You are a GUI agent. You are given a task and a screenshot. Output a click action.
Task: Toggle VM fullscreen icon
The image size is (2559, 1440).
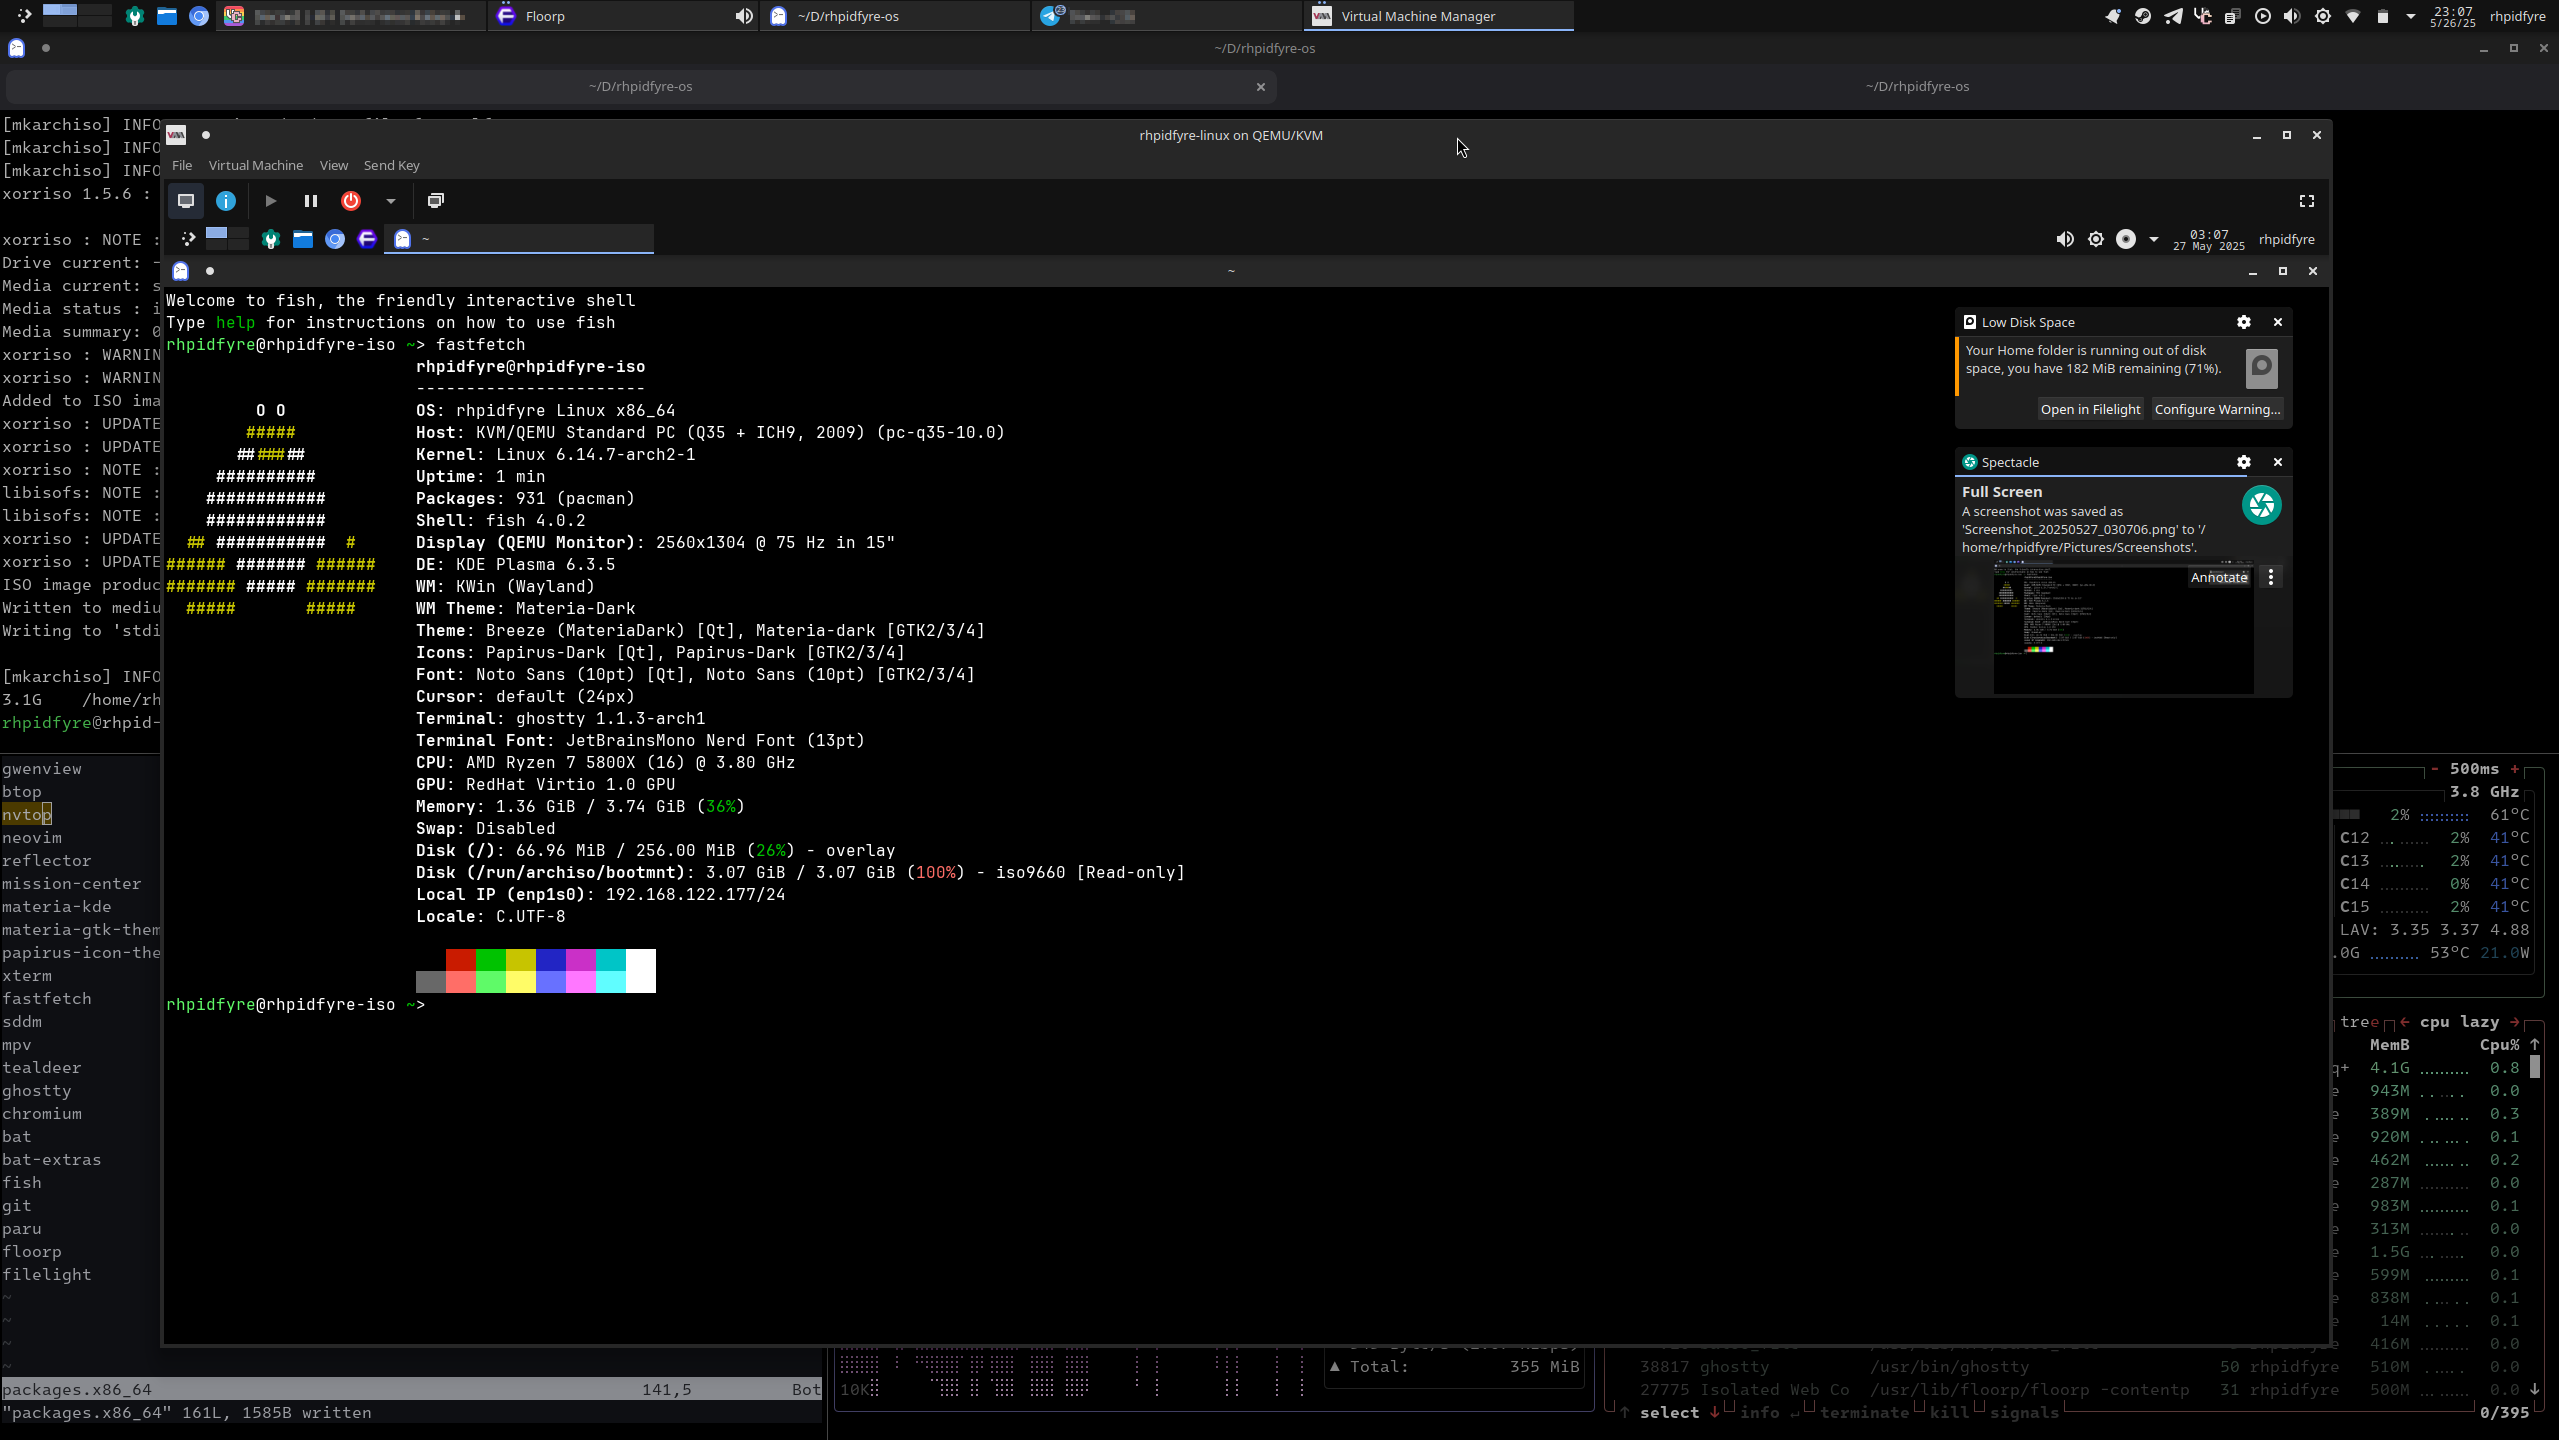pos(2307,201)
